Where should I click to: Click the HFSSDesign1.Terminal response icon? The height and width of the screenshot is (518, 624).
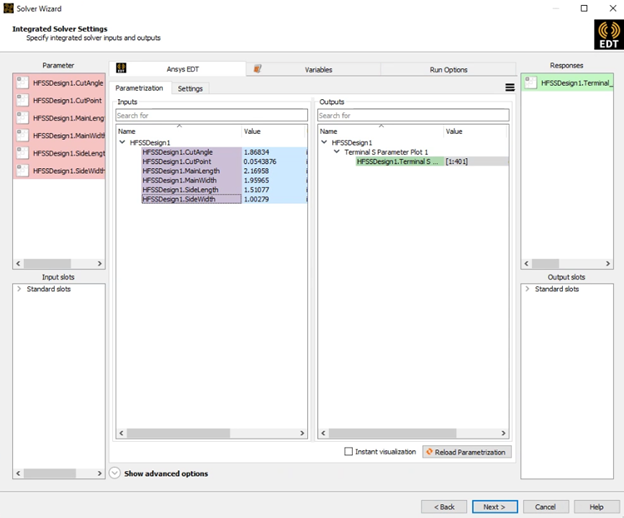point(530,83)
